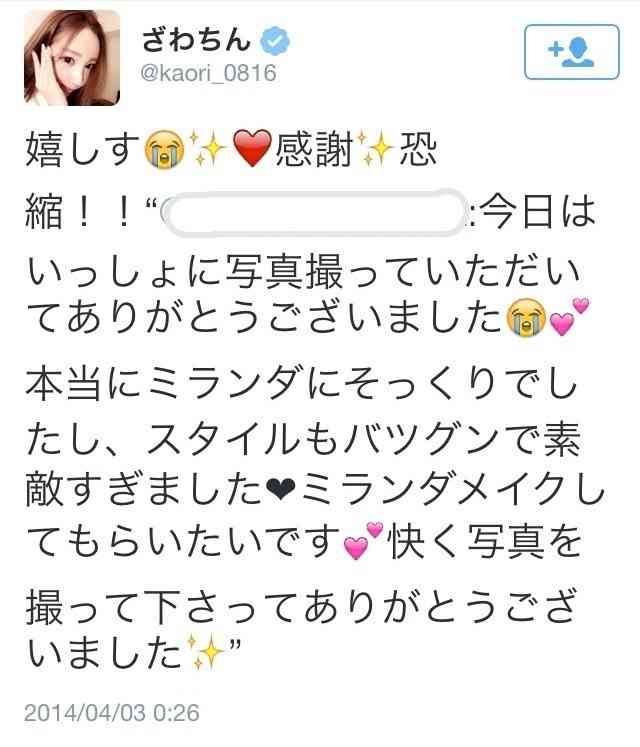Click the blurred-out quoted username box
This screenshot has width=640, height=747.
(315, 212)
